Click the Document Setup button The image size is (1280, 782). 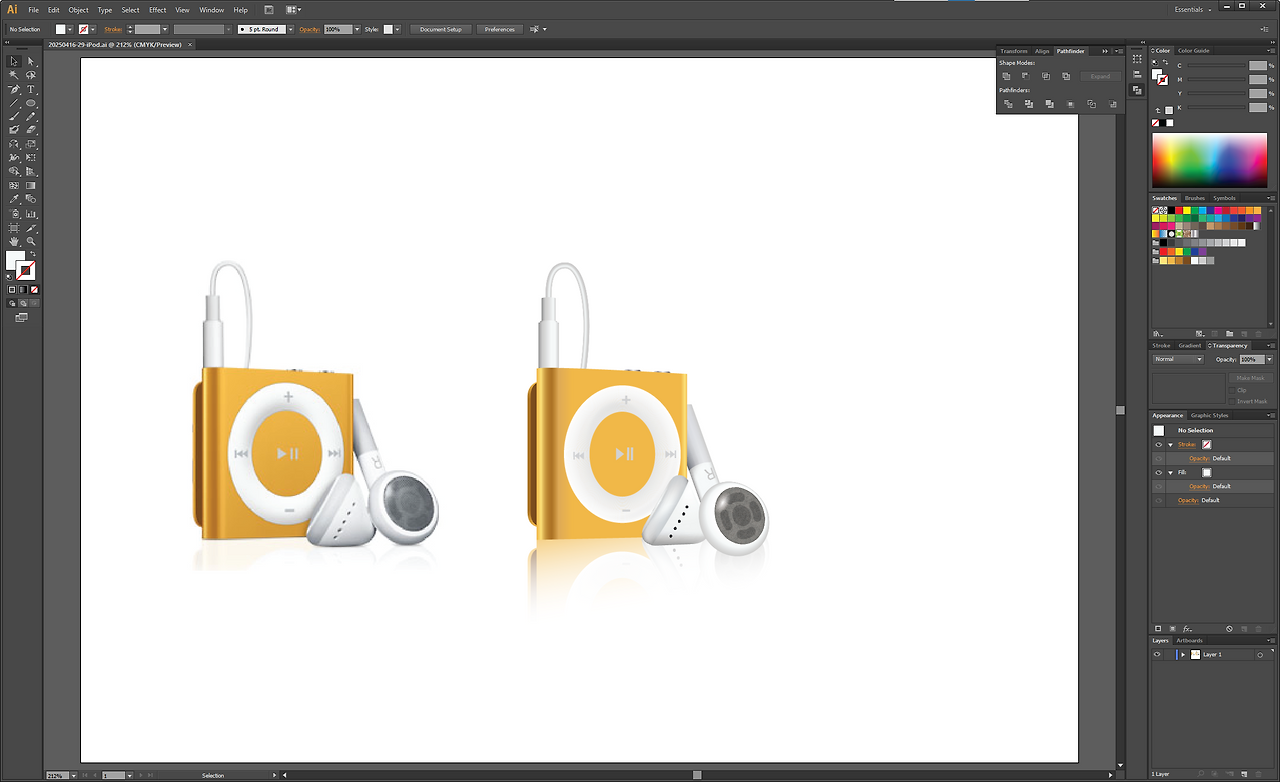(441, 29)
